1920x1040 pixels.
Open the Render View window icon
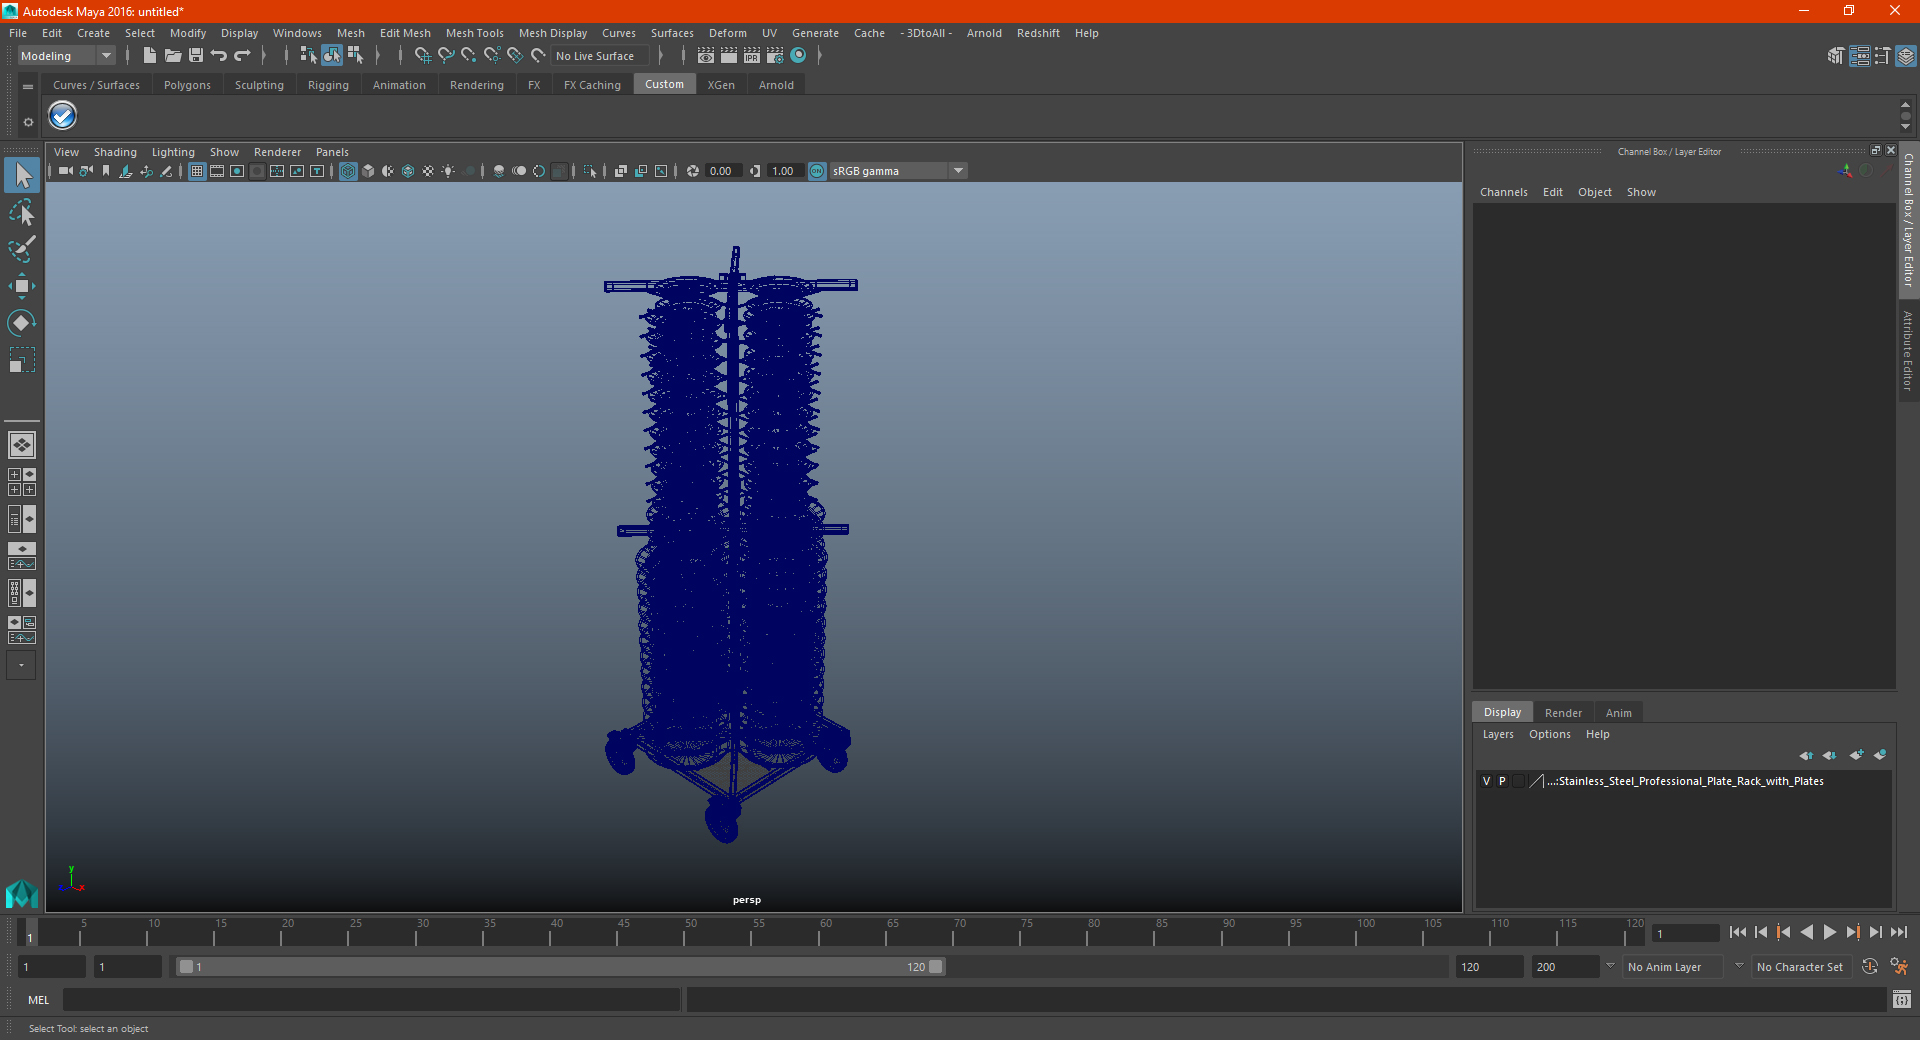click(x=706, y=56)
